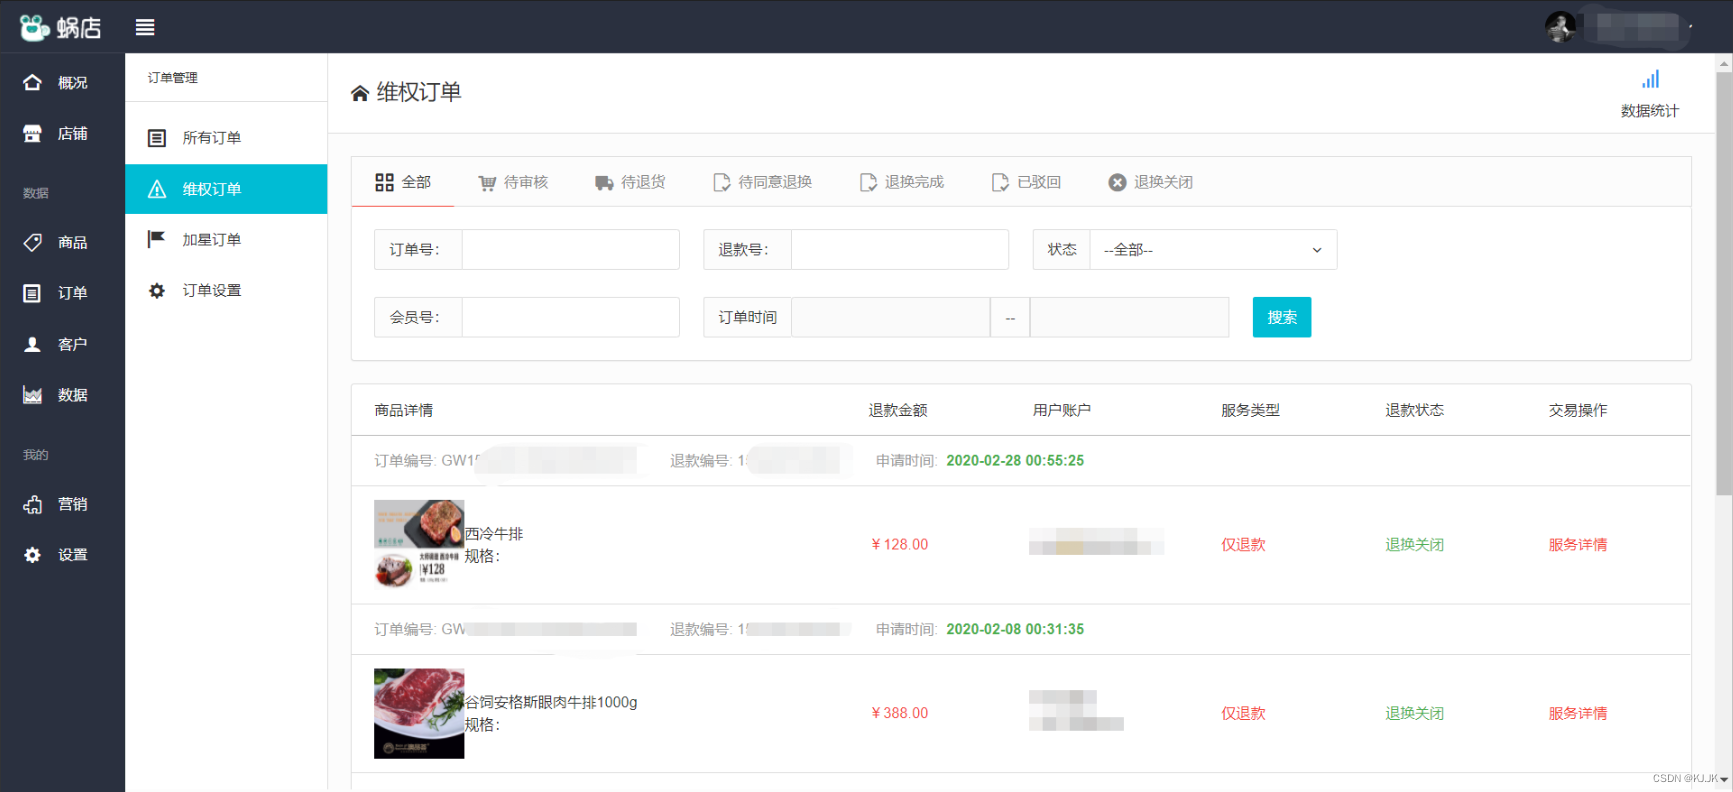Image resolution: width=1733 pixels, height=792 pixels.
Task: Click 订单设置 gear icon
Action: tap(157, 291)
